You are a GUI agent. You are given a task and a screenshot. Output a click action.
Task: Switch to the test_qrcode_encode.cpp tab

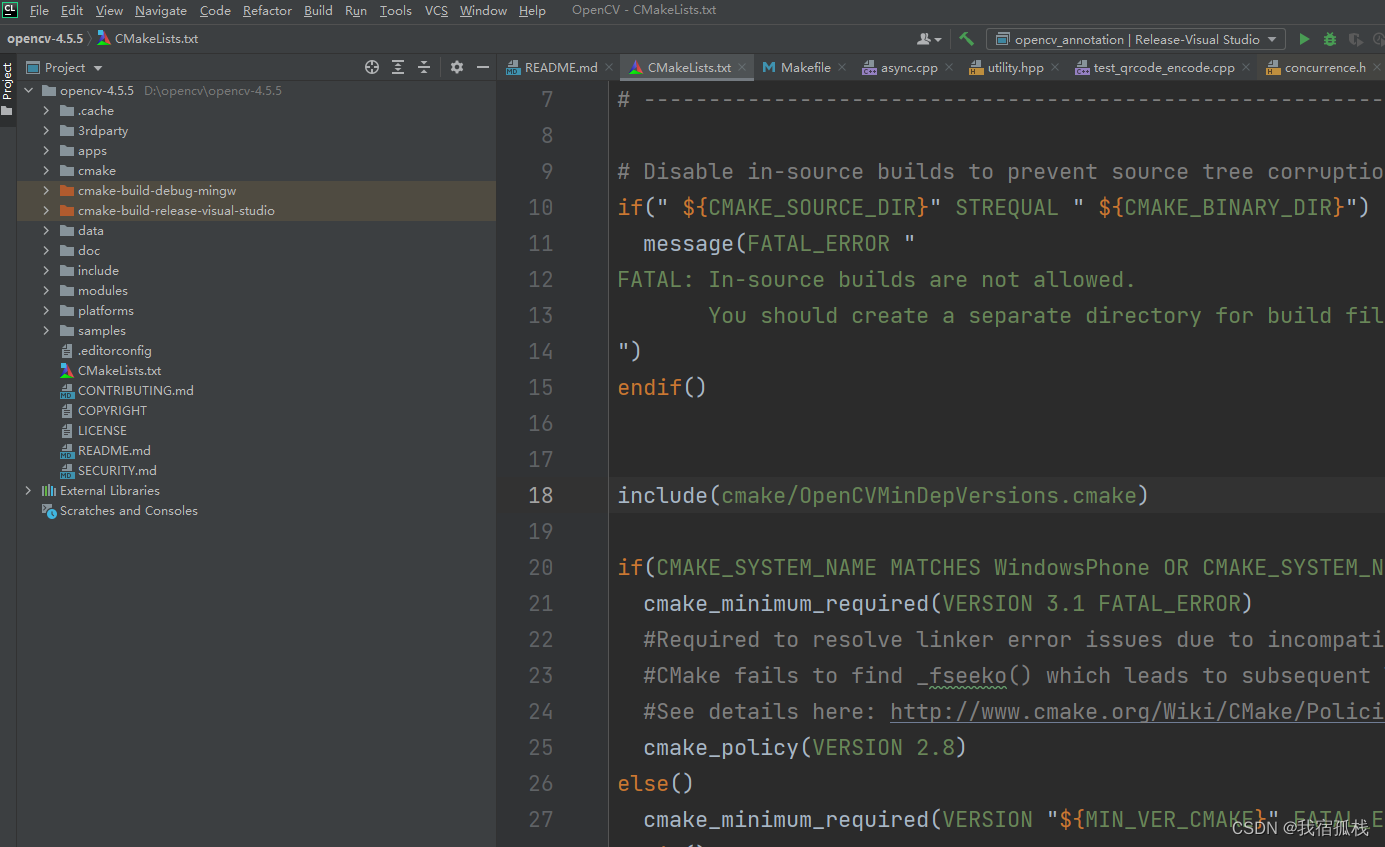(x=1164, y=67)
